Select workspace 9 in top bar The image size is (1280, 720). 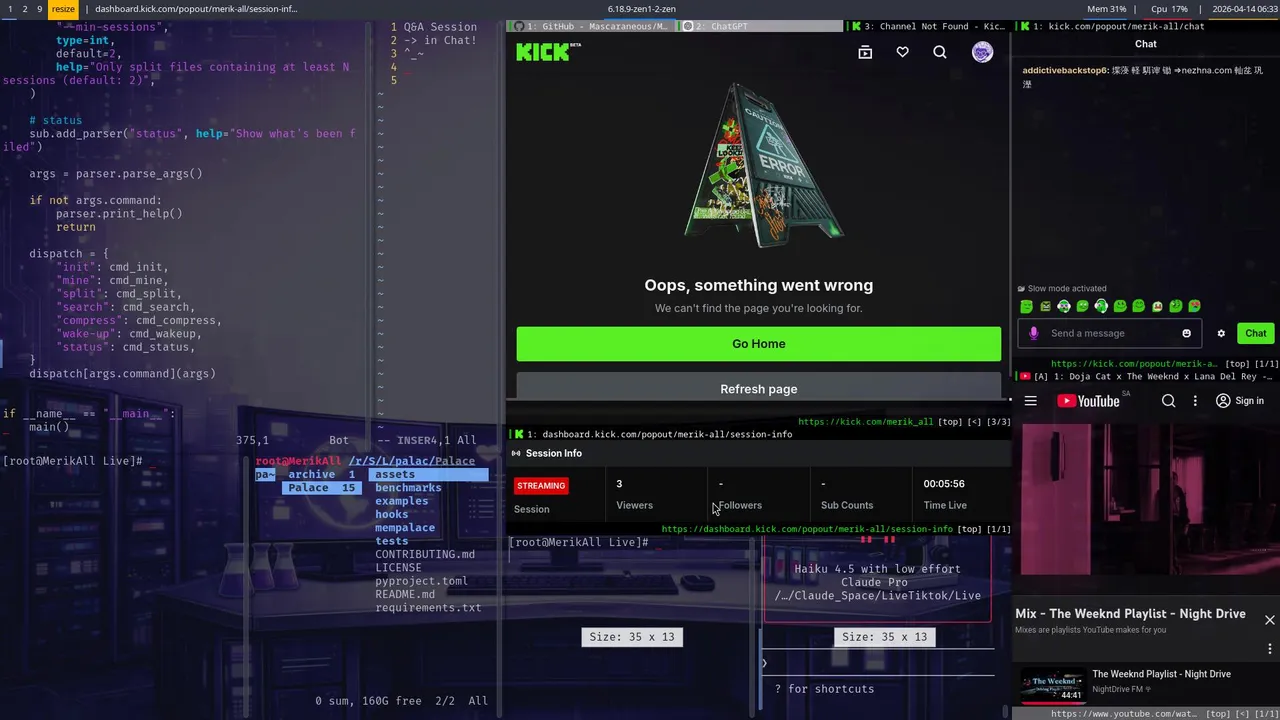pyautogui.click(x=40, y=9)
